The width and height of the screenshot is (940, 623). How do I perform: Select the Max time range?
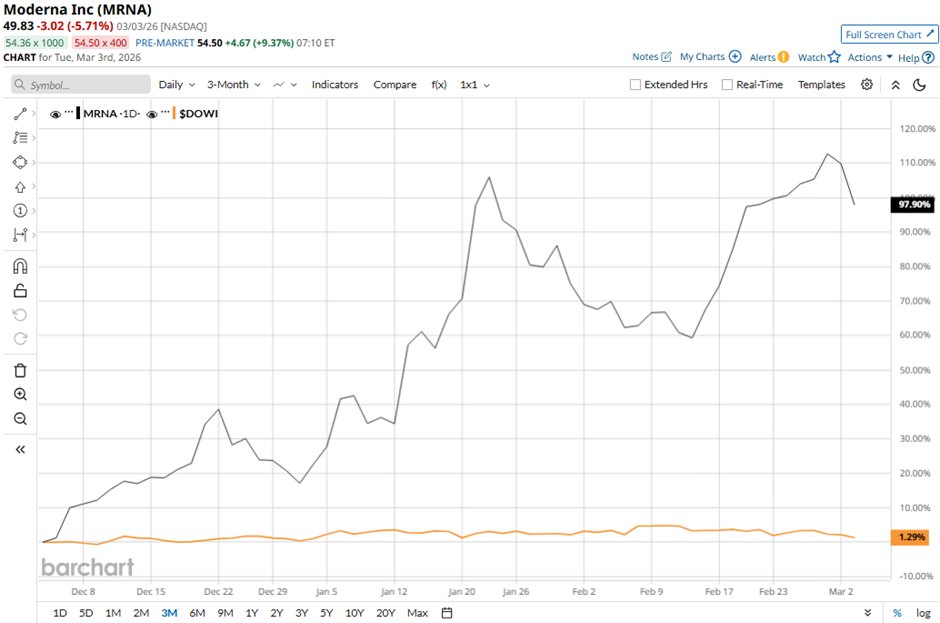coord(417,613)
